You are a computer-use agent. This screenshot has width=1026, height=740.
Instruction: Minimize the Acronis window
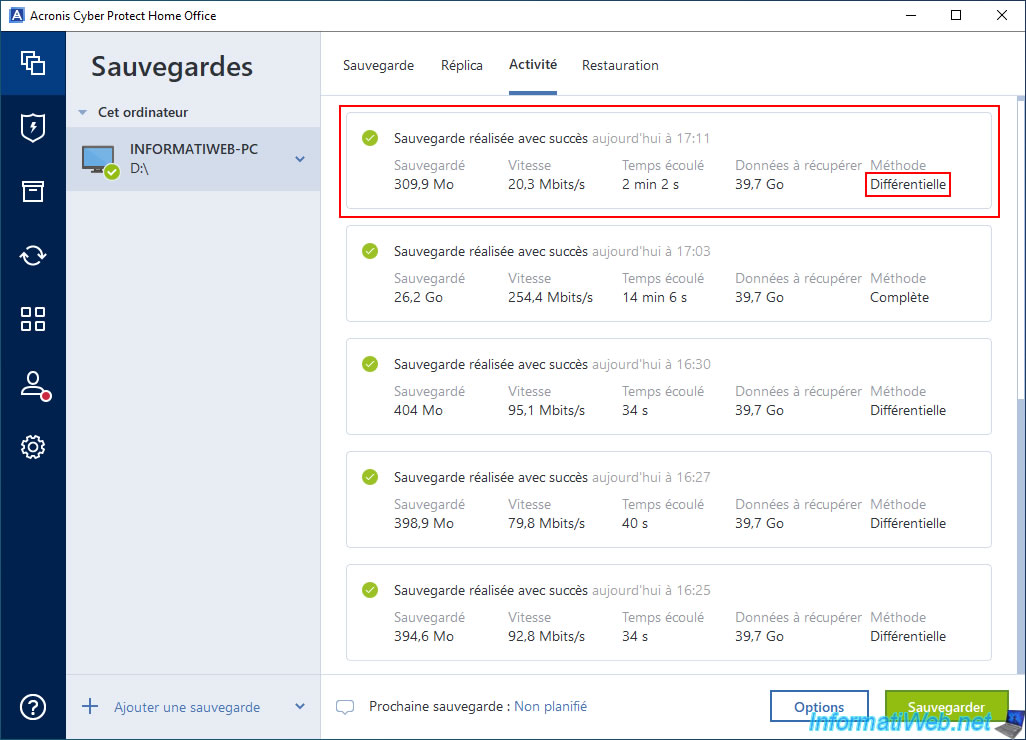point(911,15)
